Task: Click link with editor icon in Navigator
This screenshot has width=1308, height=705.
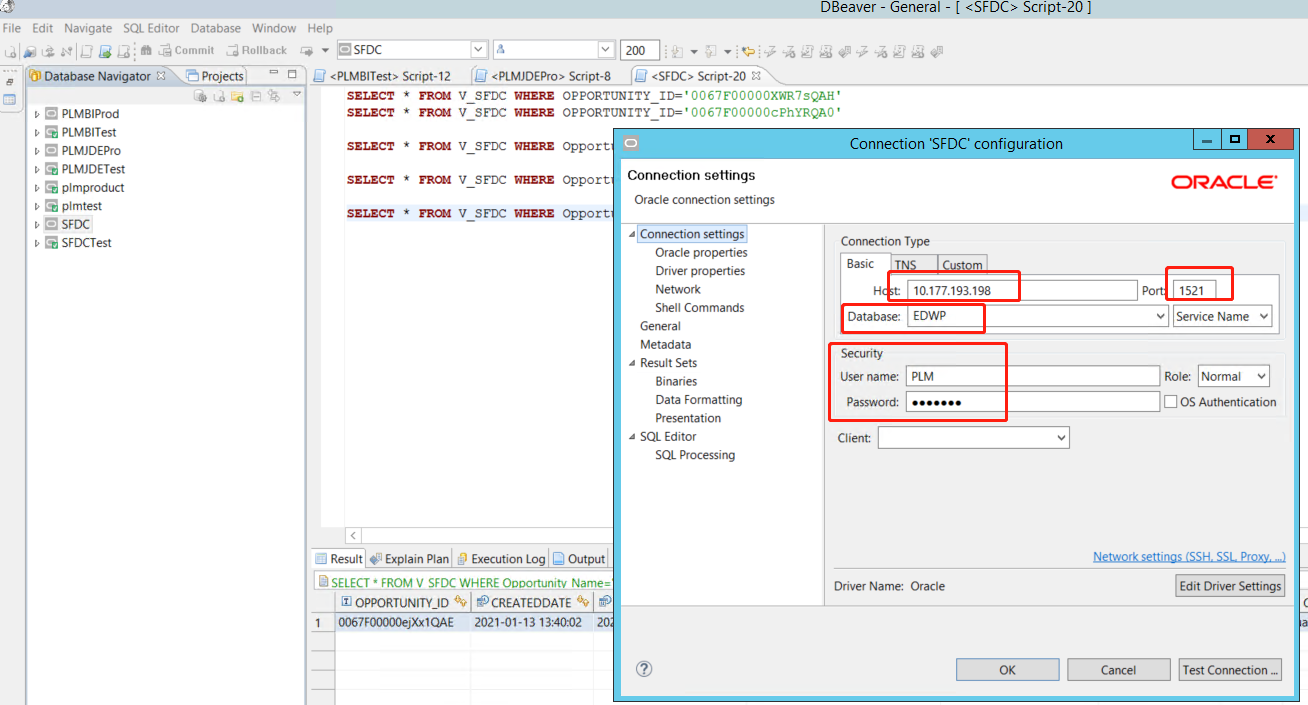Action: tap(273, 96)
